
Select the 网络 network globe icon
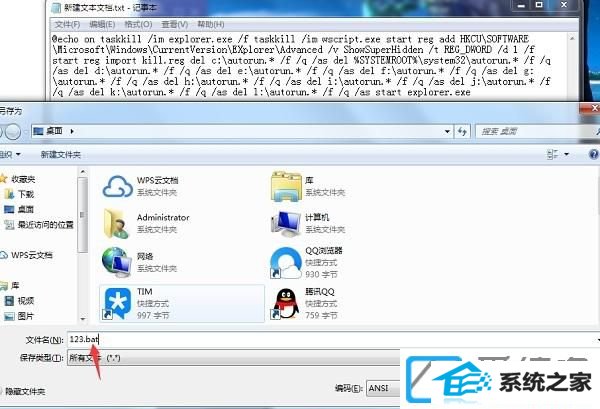point(117,262)
